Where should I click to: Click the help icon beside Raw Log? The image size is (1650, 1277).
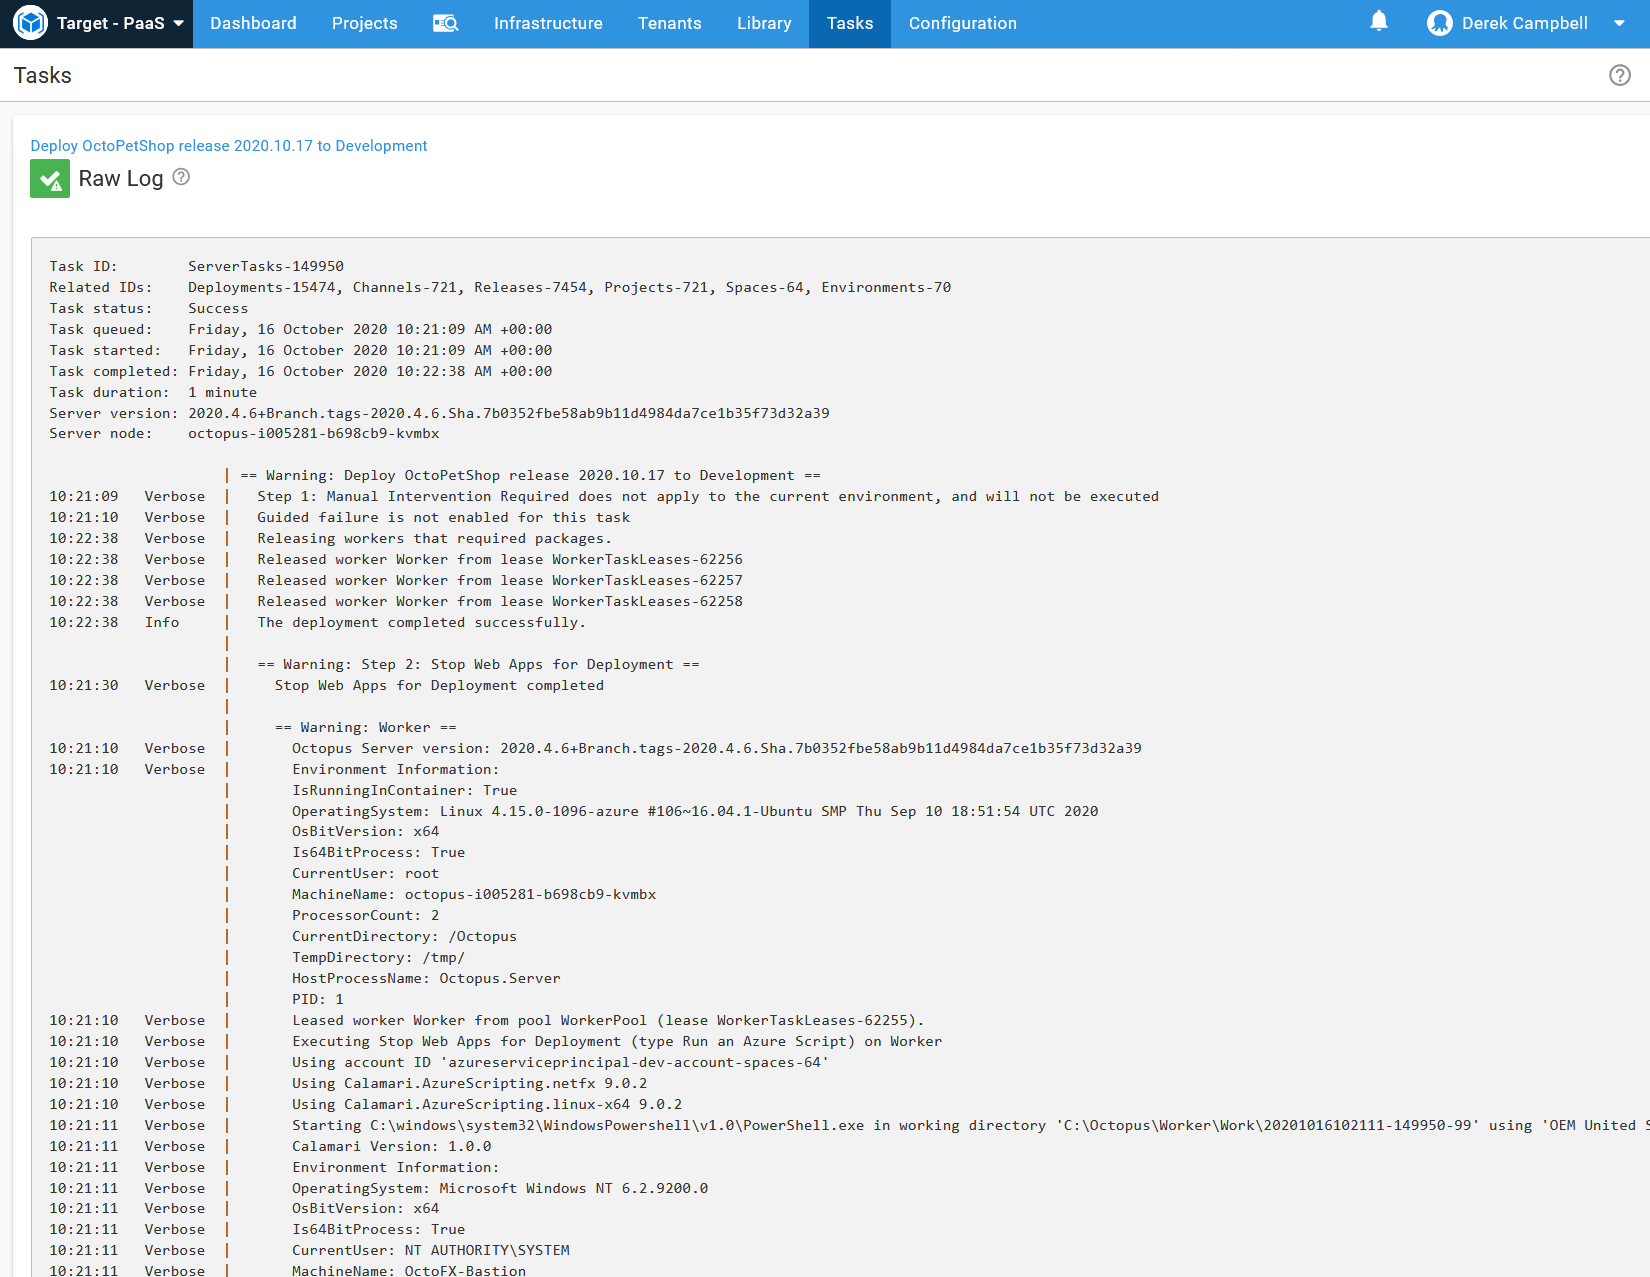tap(181, 177)
